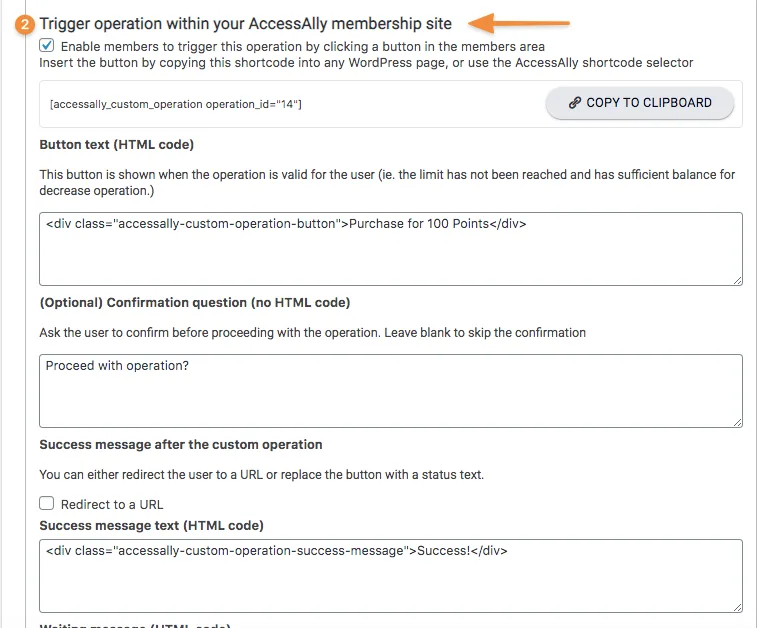Click the "Button text (HTML code)" label
Viewport: 757px width, 628px height.
(117, 145)
